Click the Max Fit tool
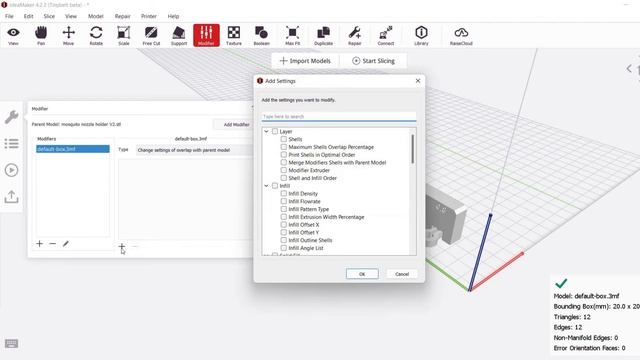 (x=292, y=36)
